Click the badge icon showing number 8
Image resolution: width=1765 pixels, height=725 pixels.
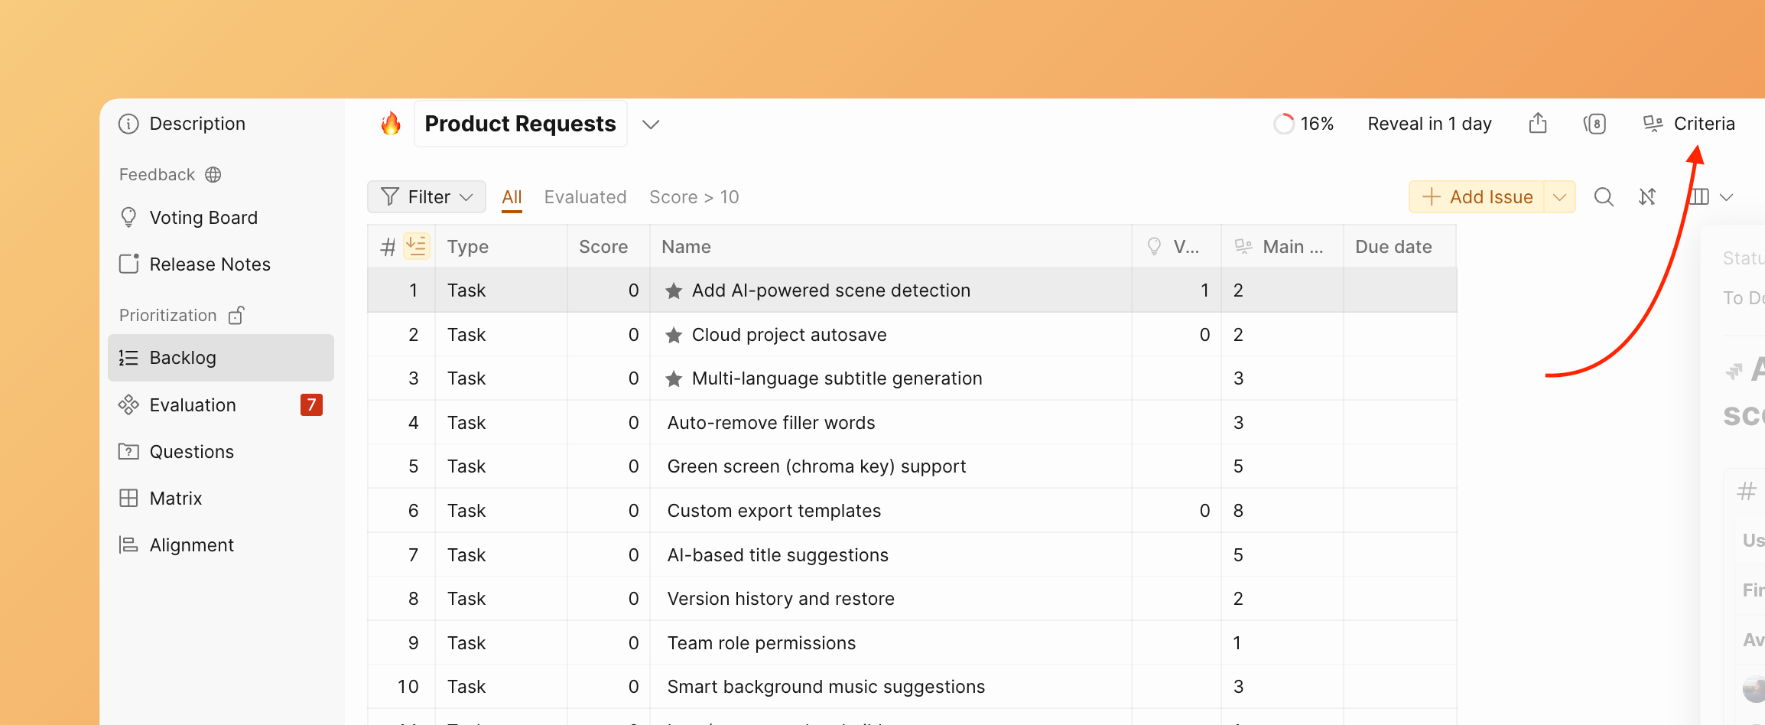(x=1595, y=123)
